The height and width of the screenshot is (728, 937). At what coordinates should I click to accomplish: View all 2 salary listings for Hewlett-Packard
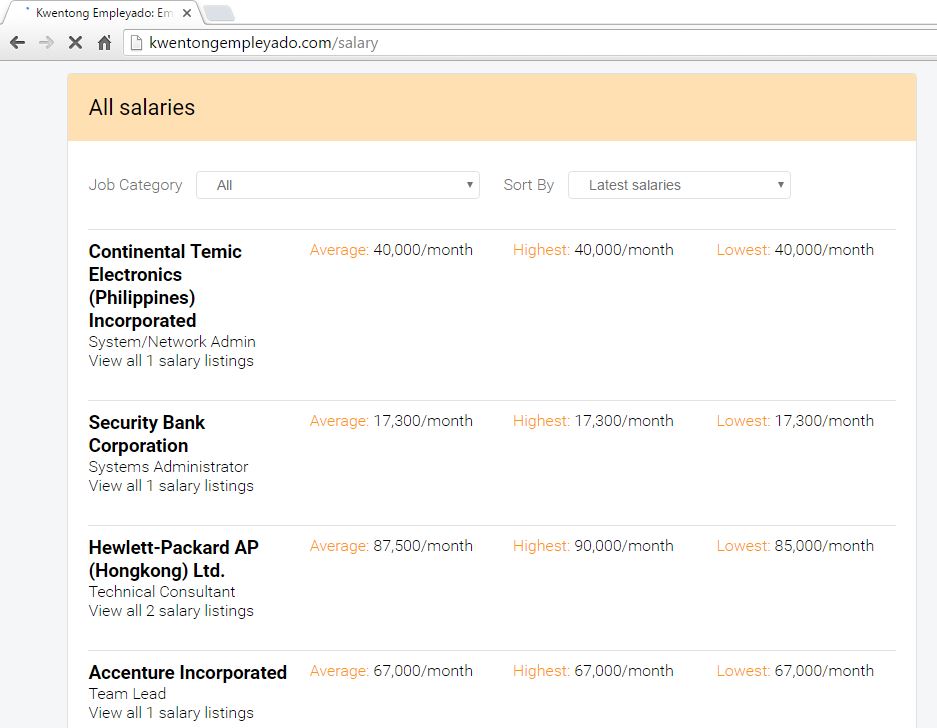tap(171, 611)
